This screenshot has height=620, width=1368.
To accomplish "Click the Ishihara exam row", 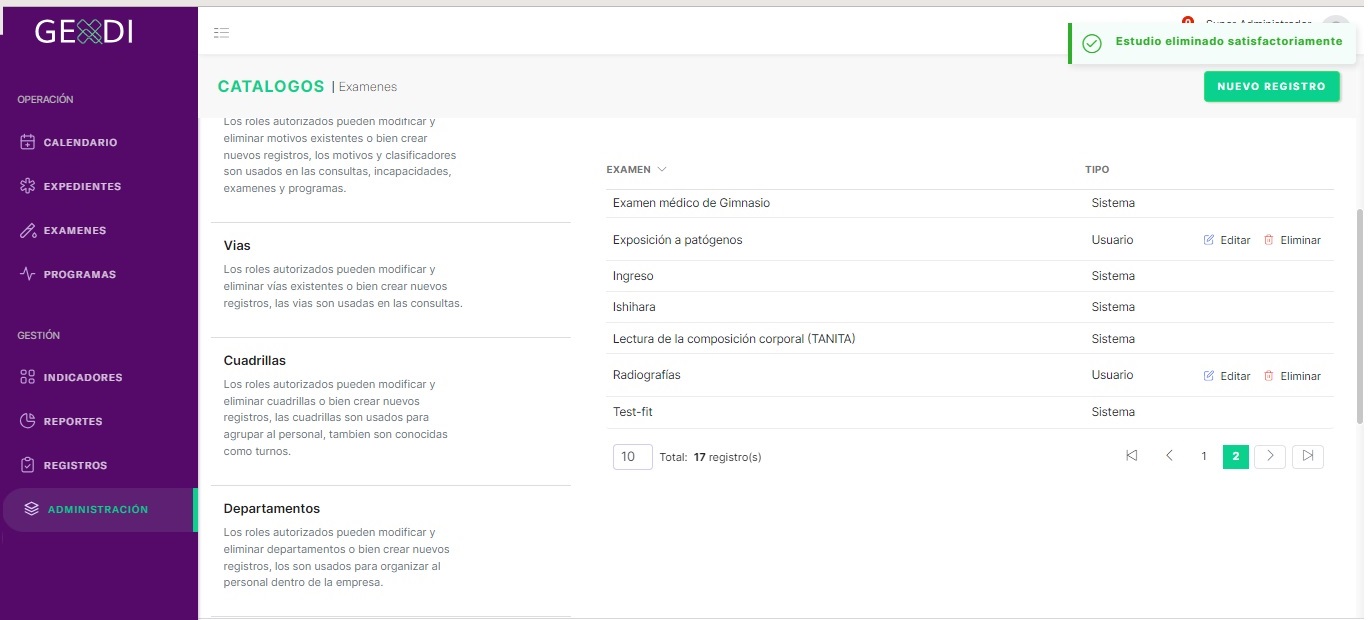I will tap(970, 307).
